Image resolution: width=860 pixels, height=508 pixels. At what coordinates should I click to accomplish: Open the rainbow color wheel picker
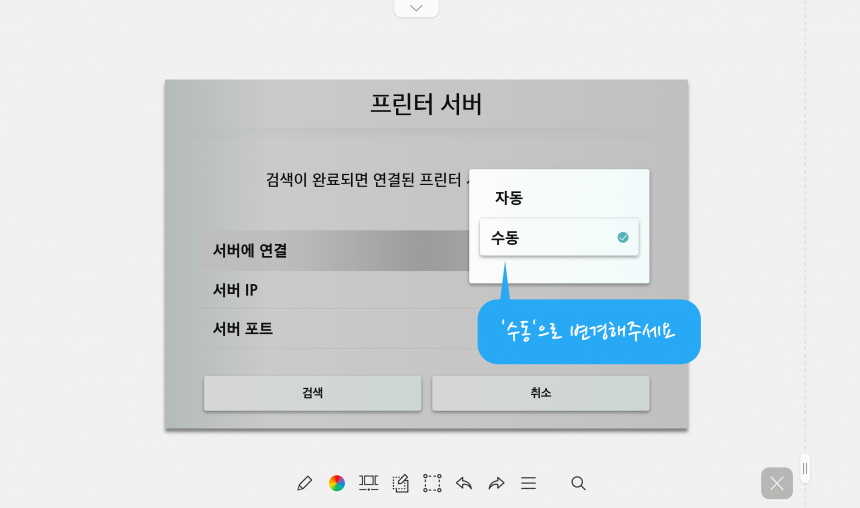pyautogui.click(x=337, y=483)
